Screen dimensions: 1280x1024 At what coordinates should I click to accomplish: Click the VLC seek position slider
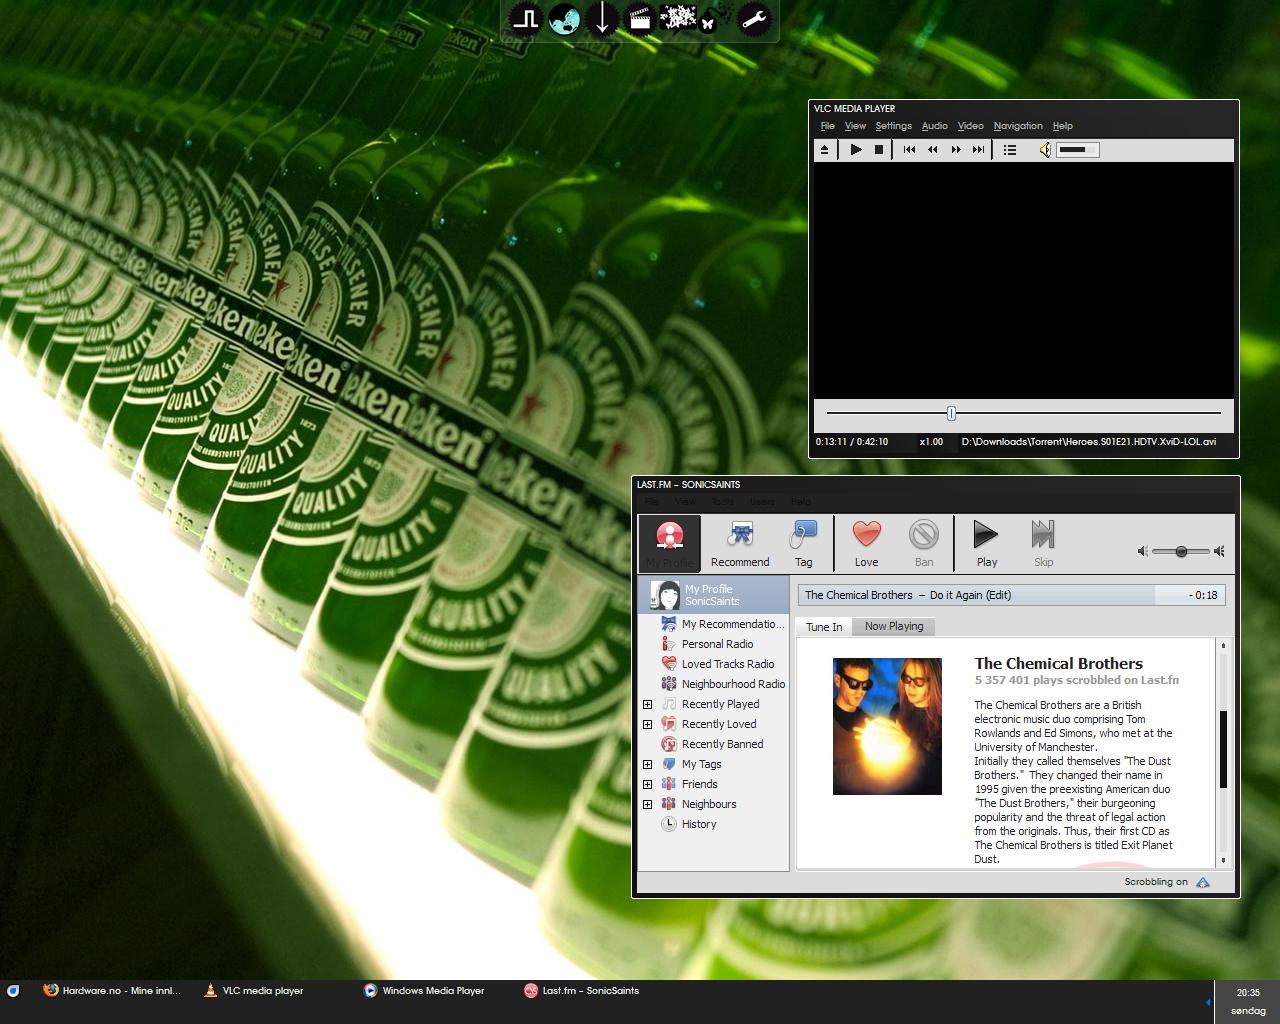(951, 413)
